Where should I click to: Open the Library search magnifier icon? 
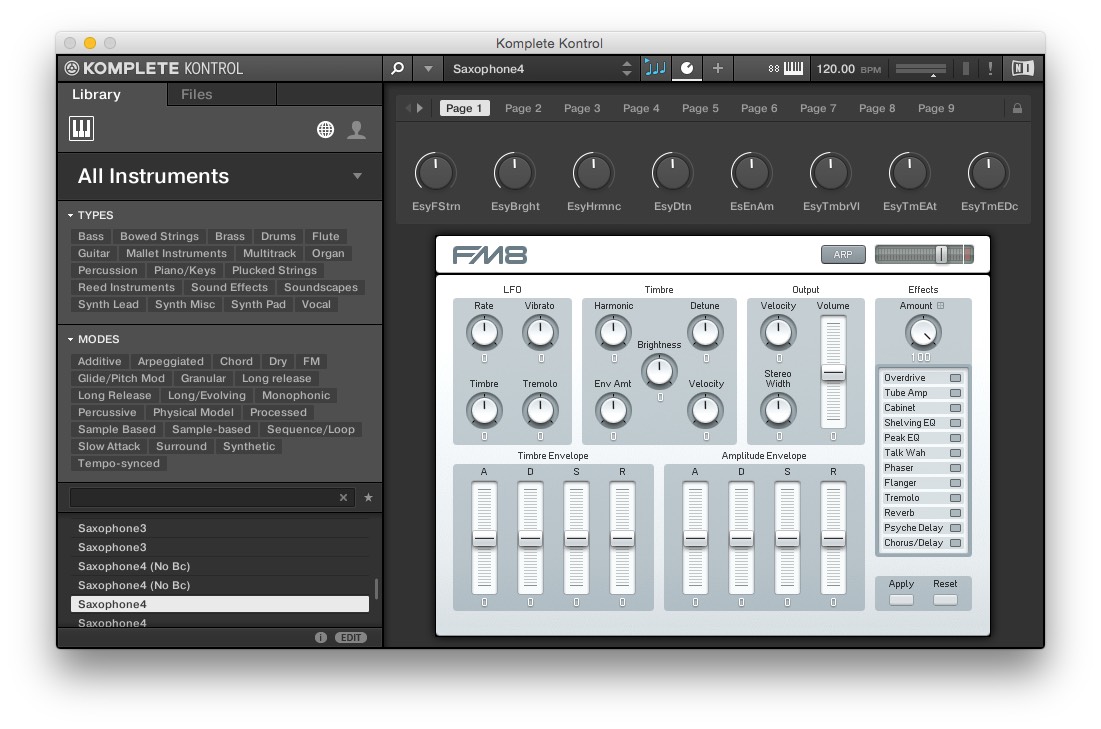[x=396, y=69]
